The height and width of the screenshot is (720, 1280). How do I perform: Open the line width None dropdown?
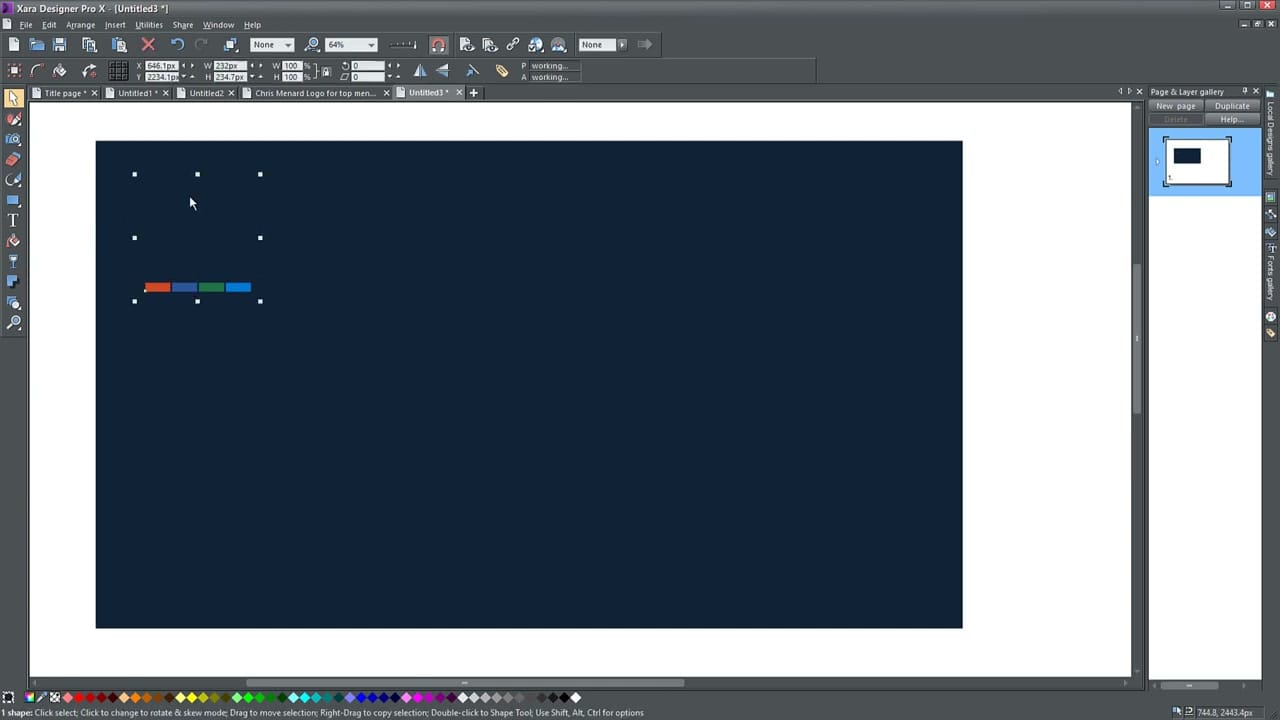click(288, 44)
